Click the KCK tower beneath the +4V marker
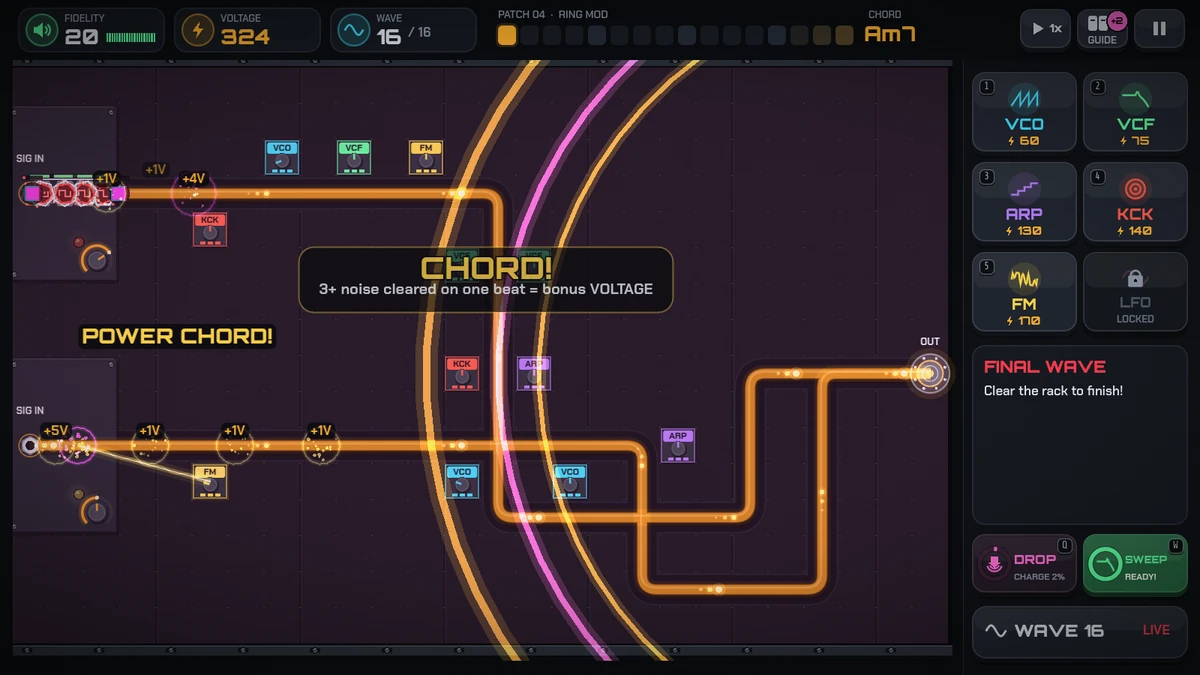The height and width of the screenshot is (675, 1200). (210, 230)
